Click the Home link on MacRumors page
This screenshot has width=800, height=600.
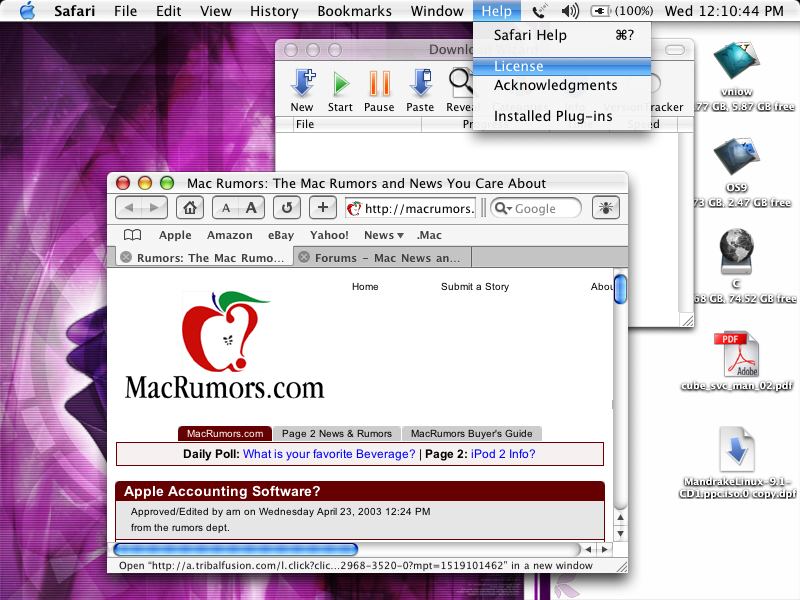(365, 287)
